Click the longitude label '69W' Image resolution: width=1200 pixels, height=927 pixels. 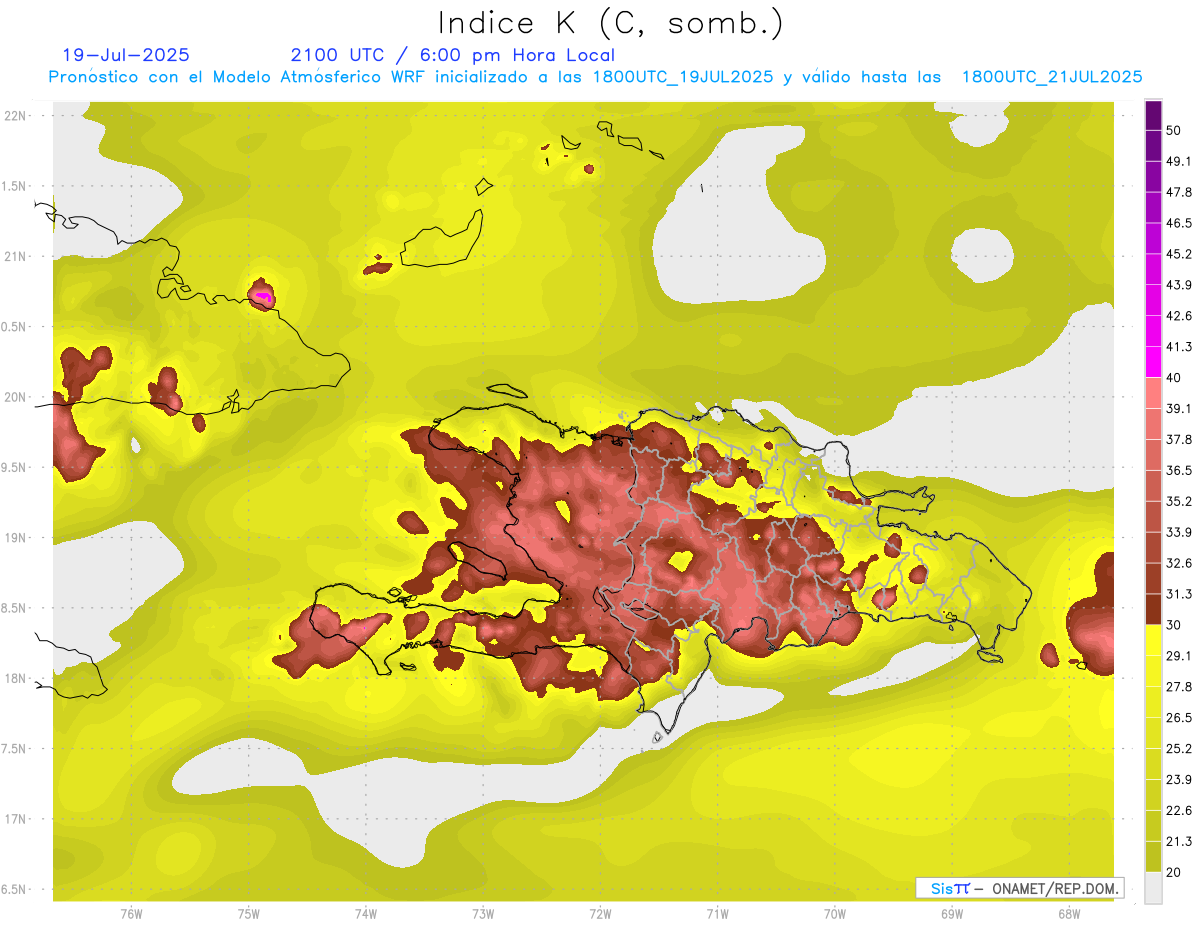click(952, 913)
